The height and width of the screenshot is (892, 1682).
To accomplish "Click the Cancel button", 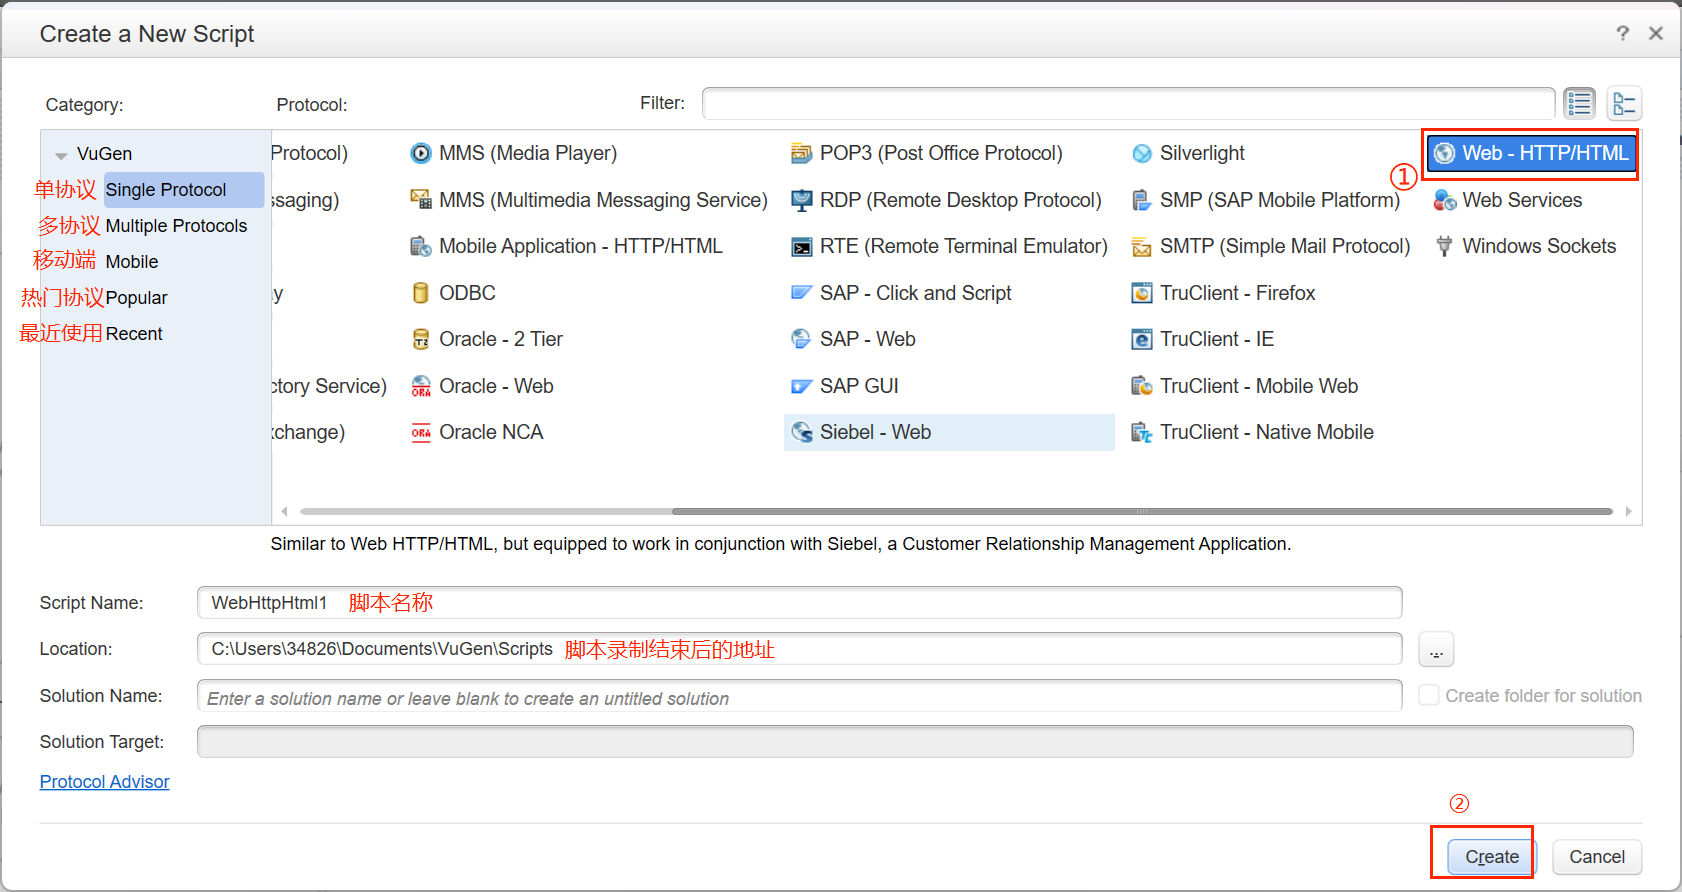I will pos(1597,857).
